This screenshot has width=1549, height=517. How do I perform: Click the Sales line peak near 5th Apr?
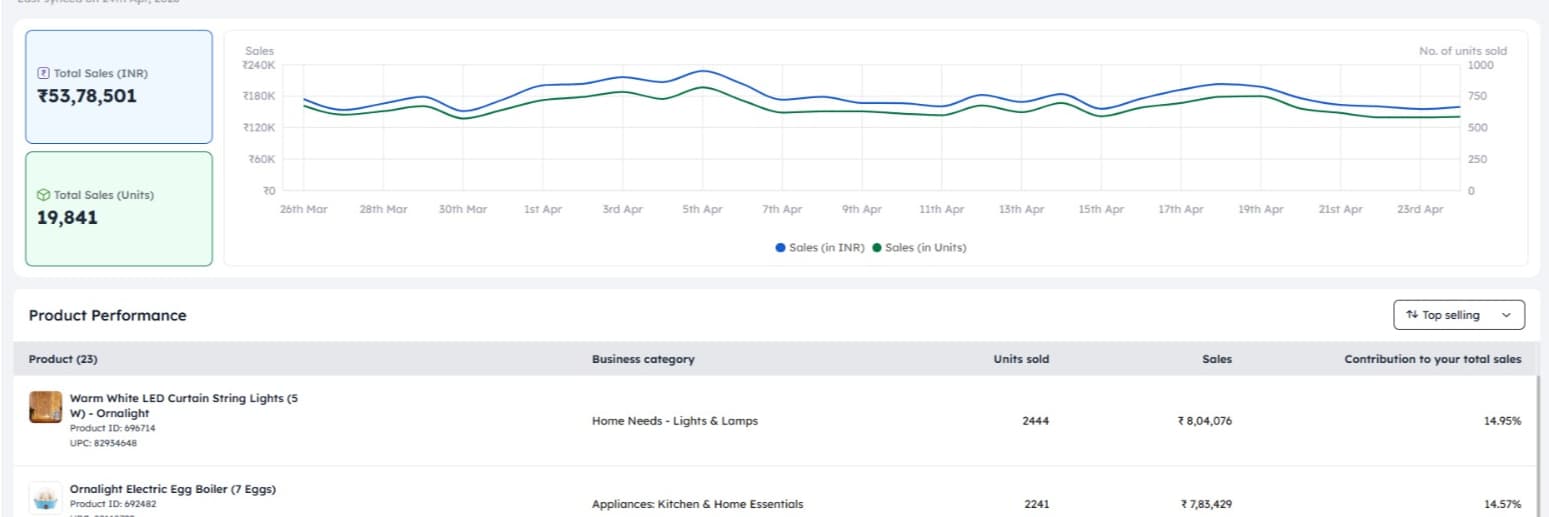tap(704, 71)
